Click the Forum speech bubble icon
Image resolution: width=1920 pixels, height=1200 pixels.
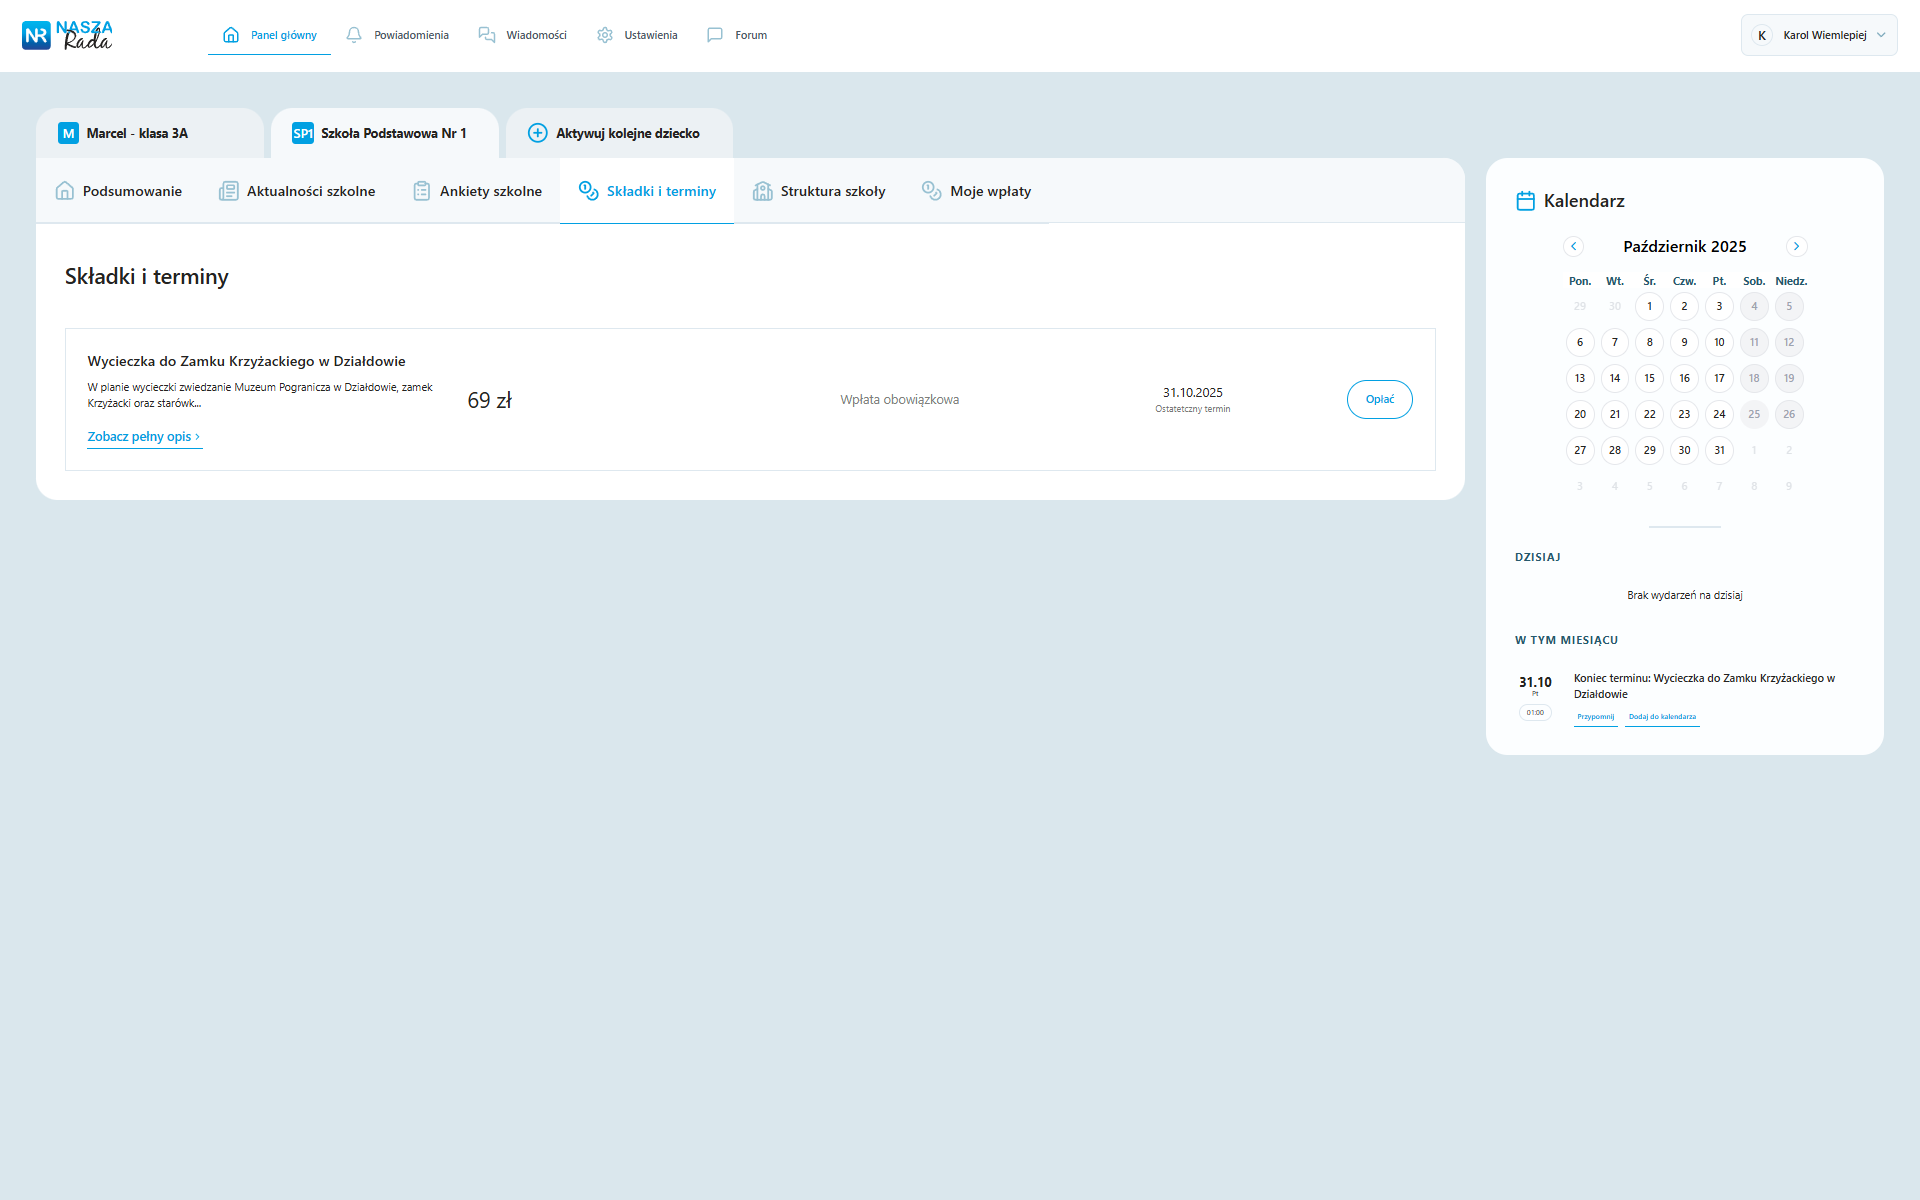[x=715, y=35]
